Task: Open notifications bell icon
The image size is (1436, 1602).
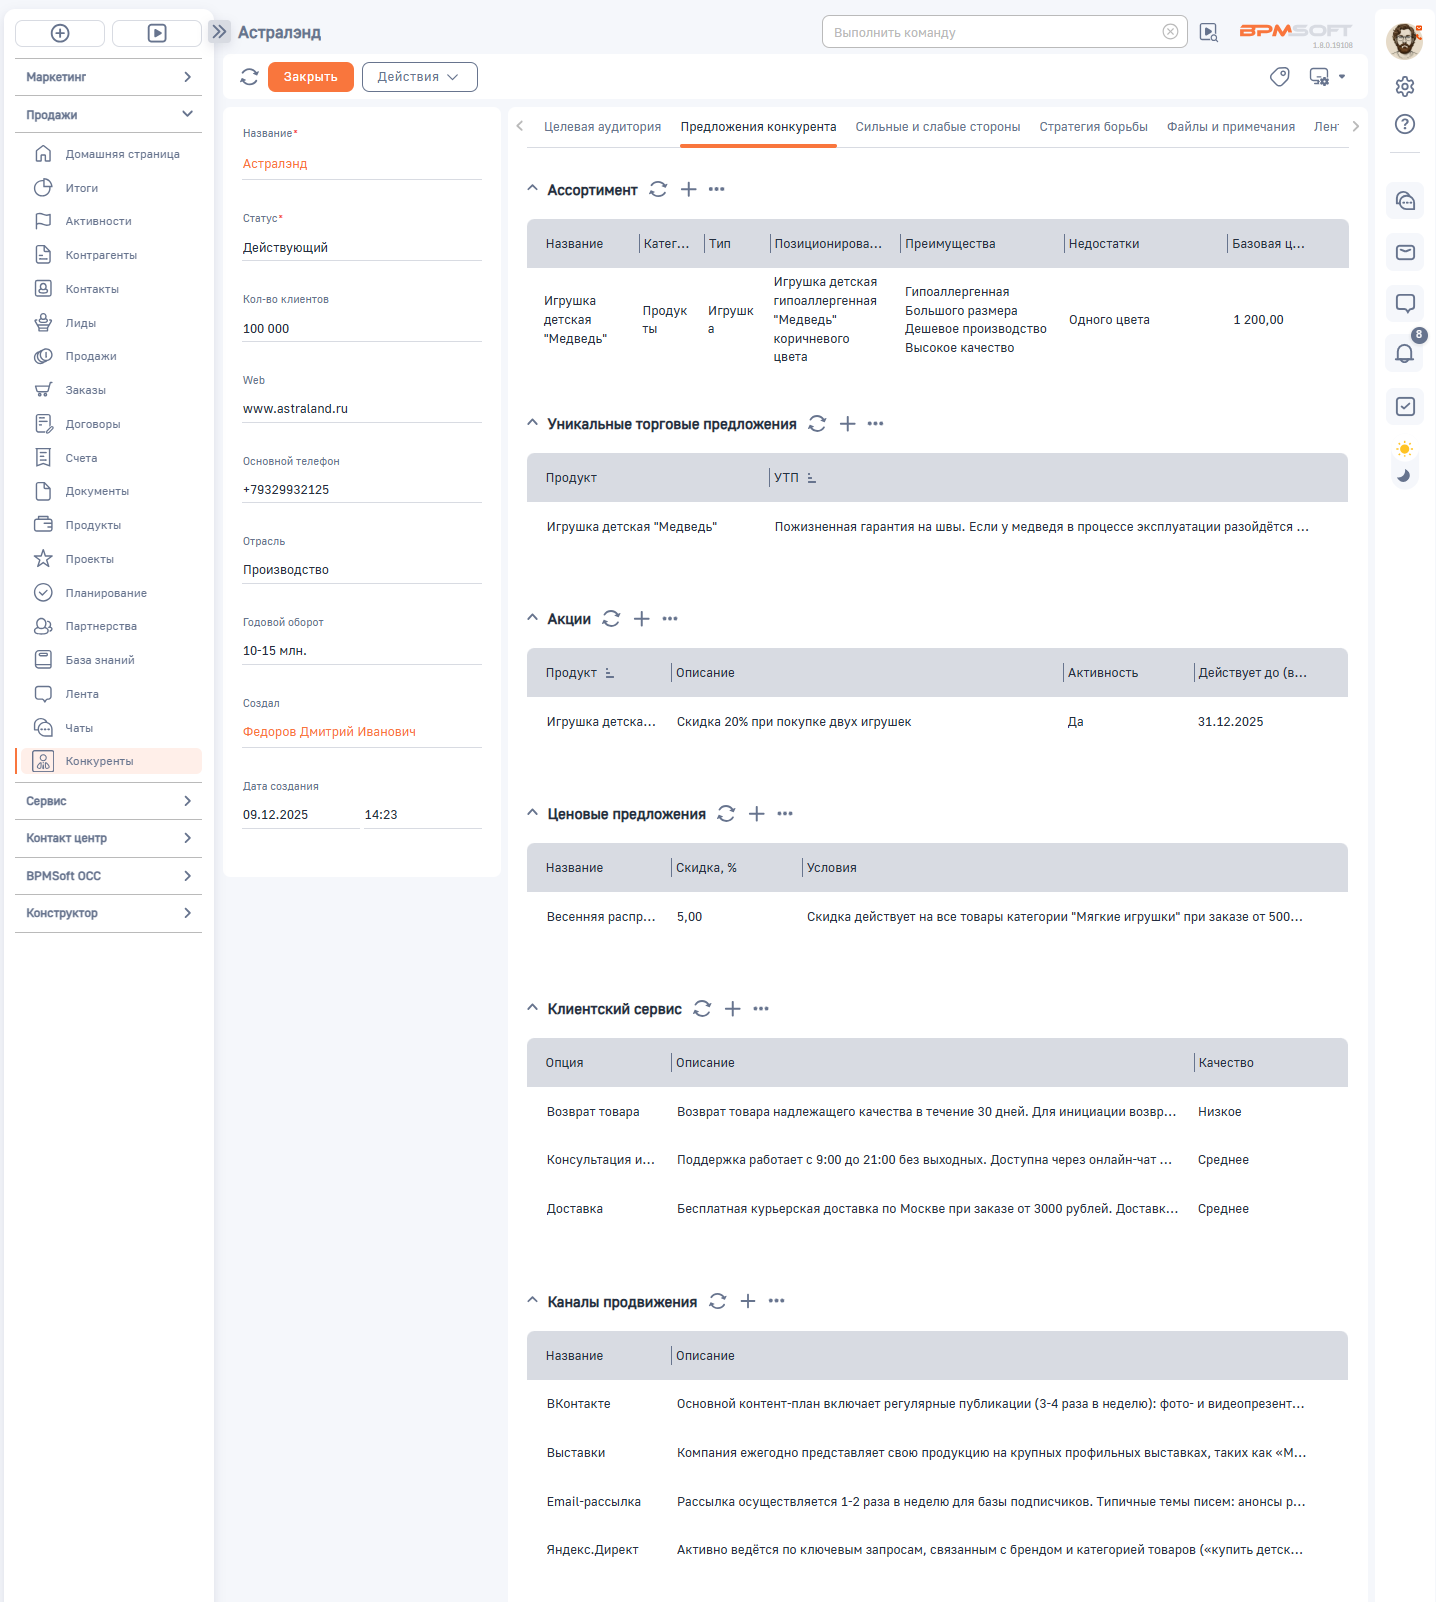Action: pos(1404,353)
